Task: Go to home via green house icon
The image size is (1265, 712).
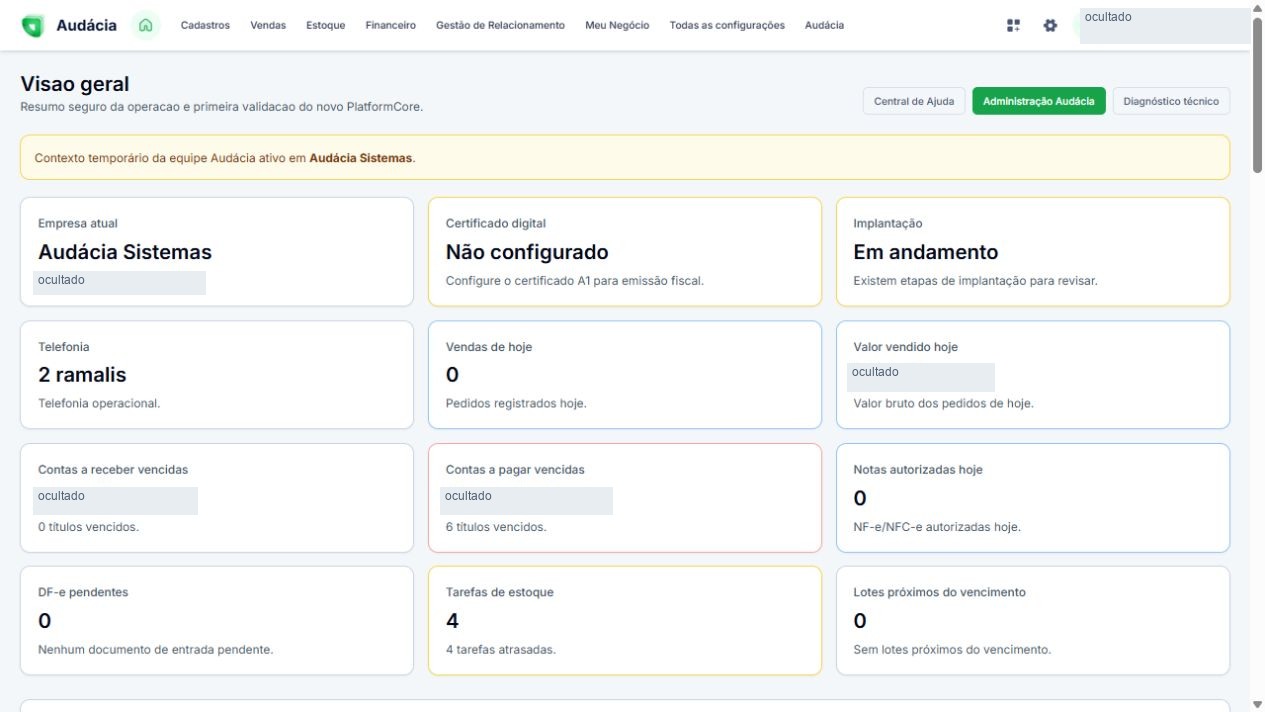Action: coord(146,25)
